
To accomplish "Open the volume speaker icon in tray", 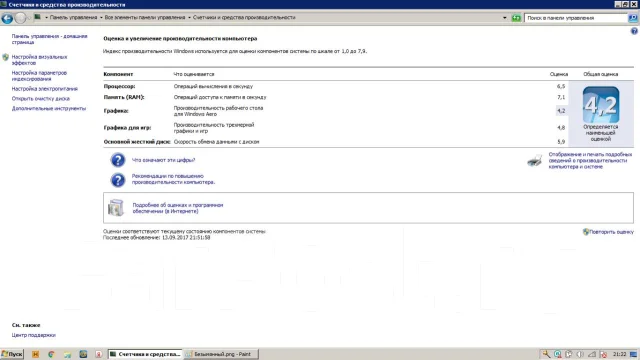I will (x=580, y=354).
